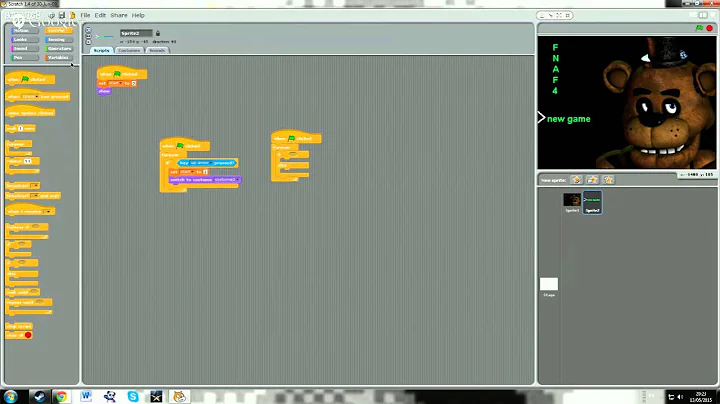This screenshot has width=720, height=404.
Task: Switch to the Sounds tab
Action: click(157, 50)
